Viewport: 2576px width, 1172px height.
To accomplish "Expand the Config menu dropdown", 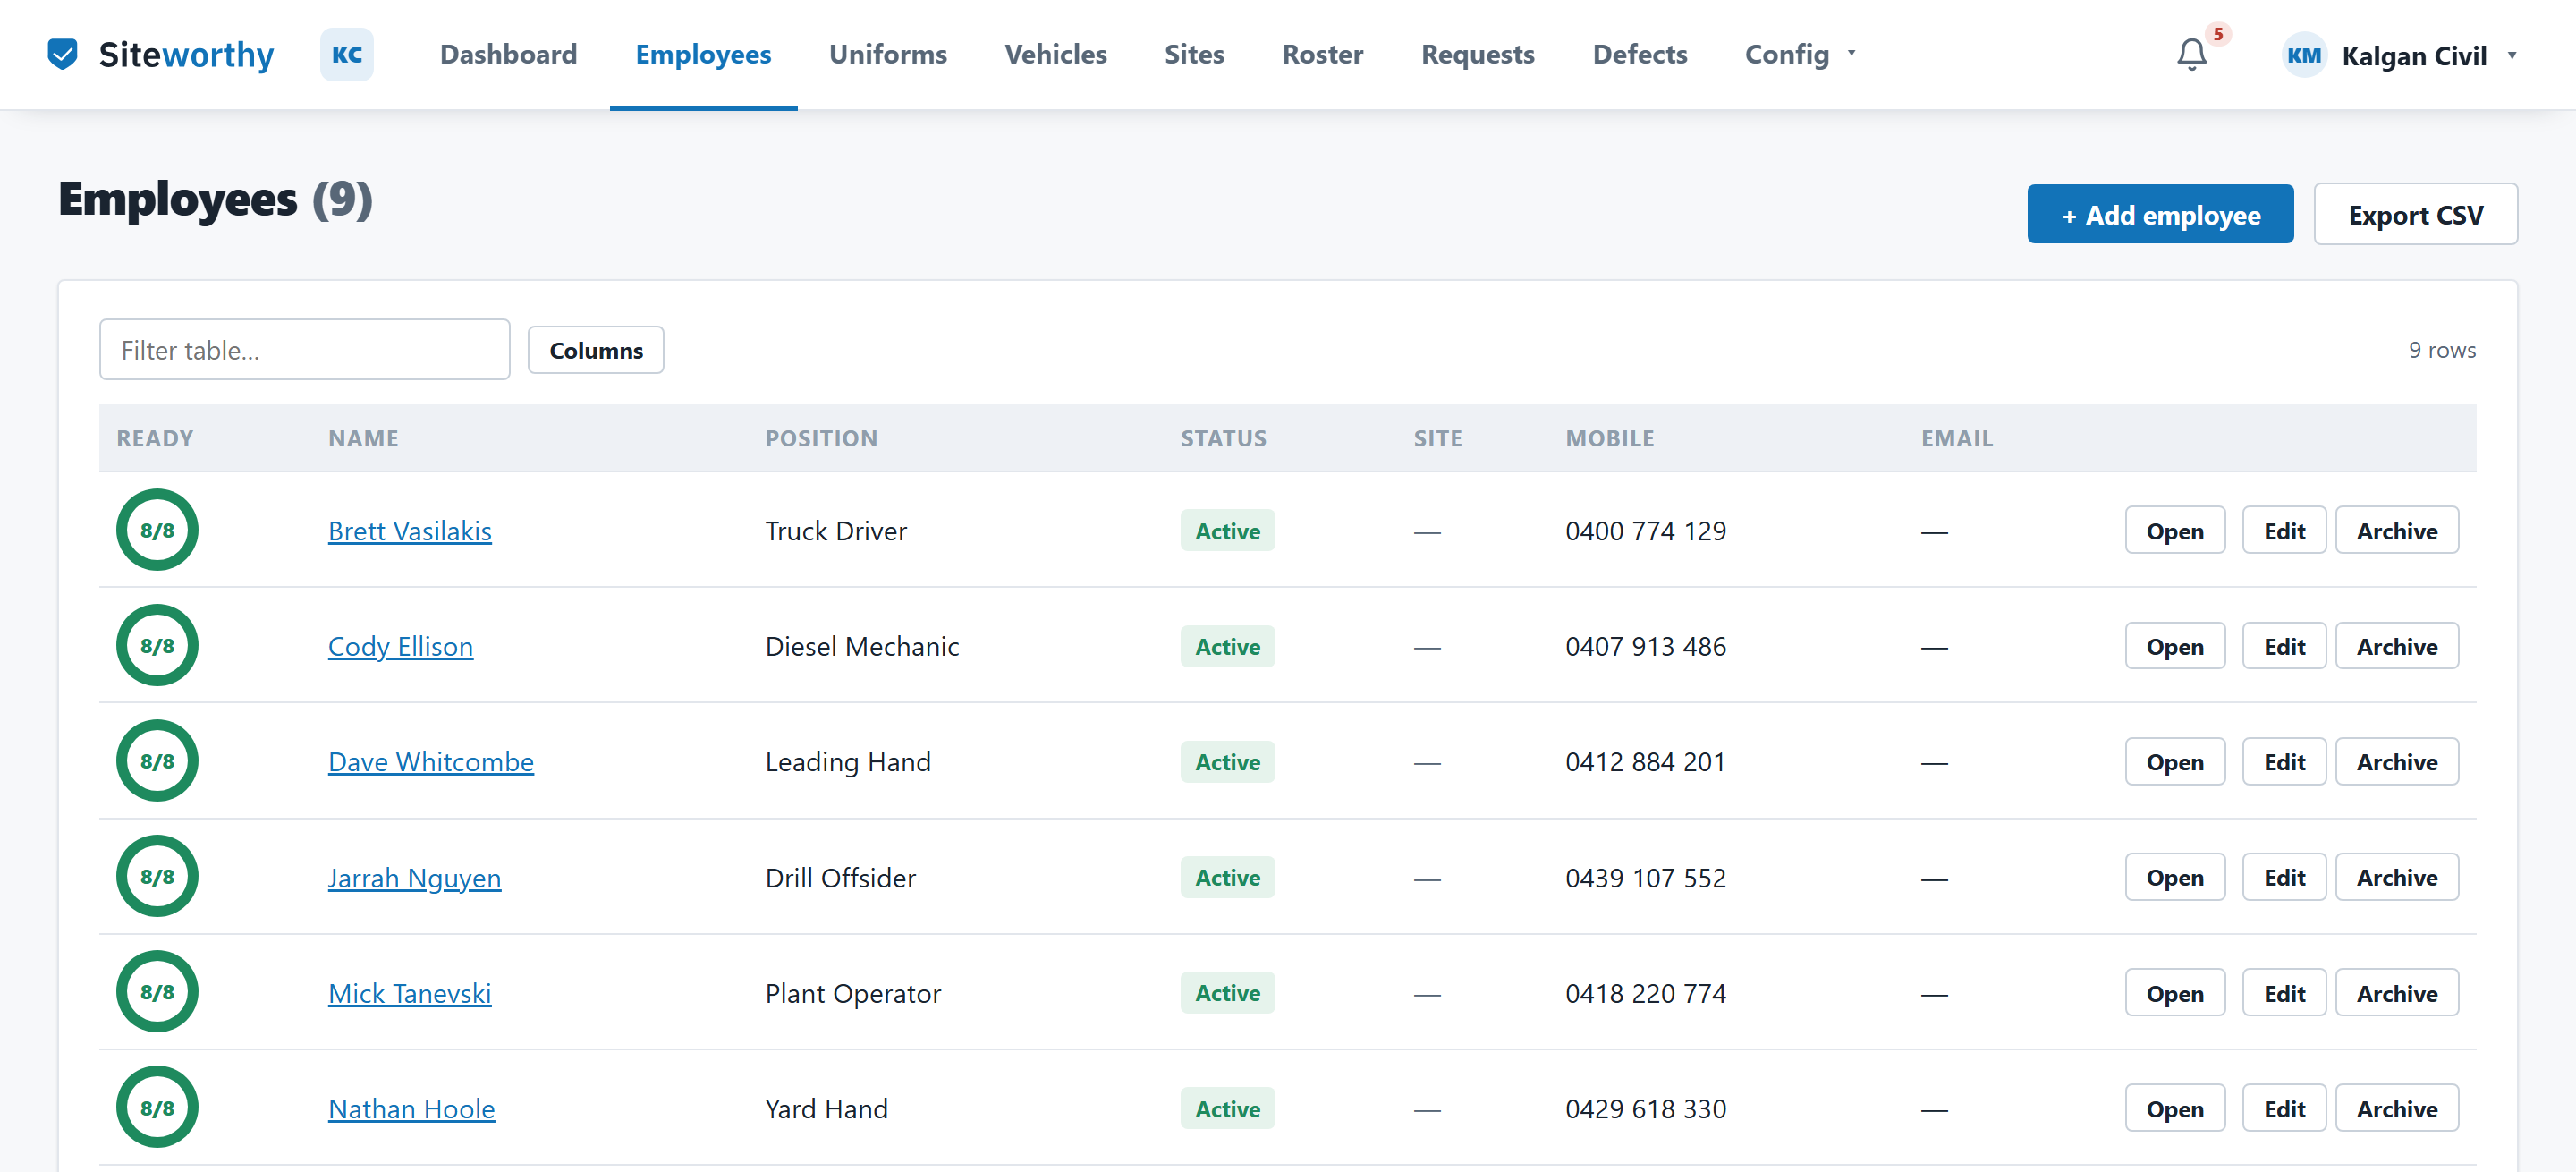I will [x=1800, y=54].
